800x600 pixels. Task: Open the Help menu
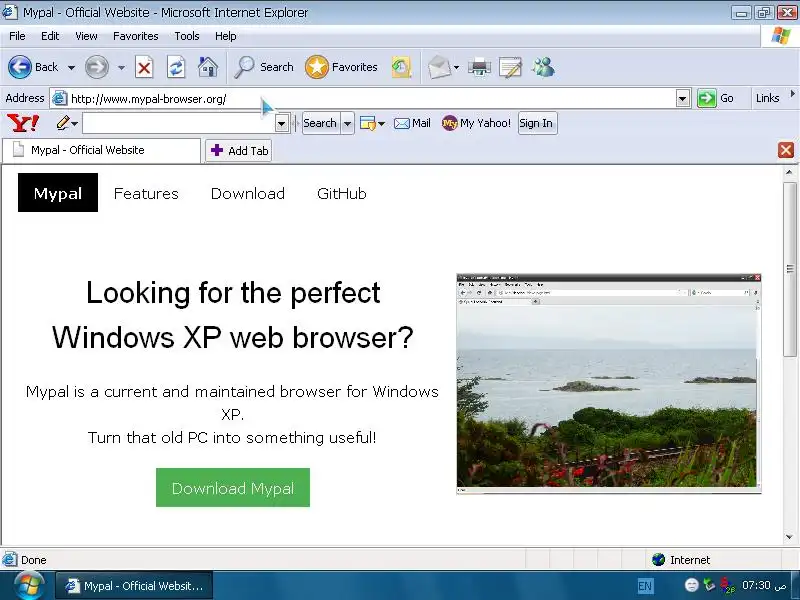click(226, 36)
